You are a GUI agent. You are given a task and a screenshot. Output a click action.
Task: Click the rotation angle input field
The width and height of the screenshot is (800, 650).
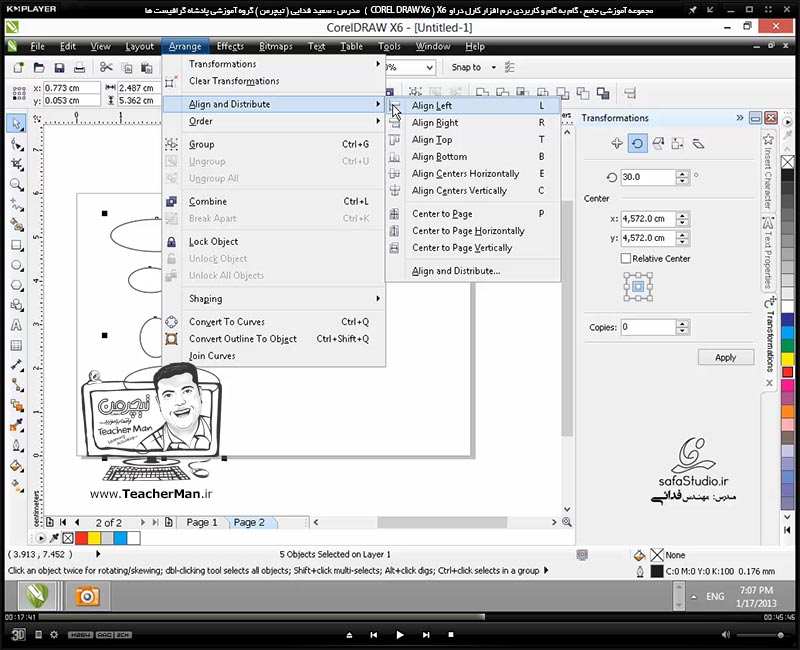click(648, 177)
